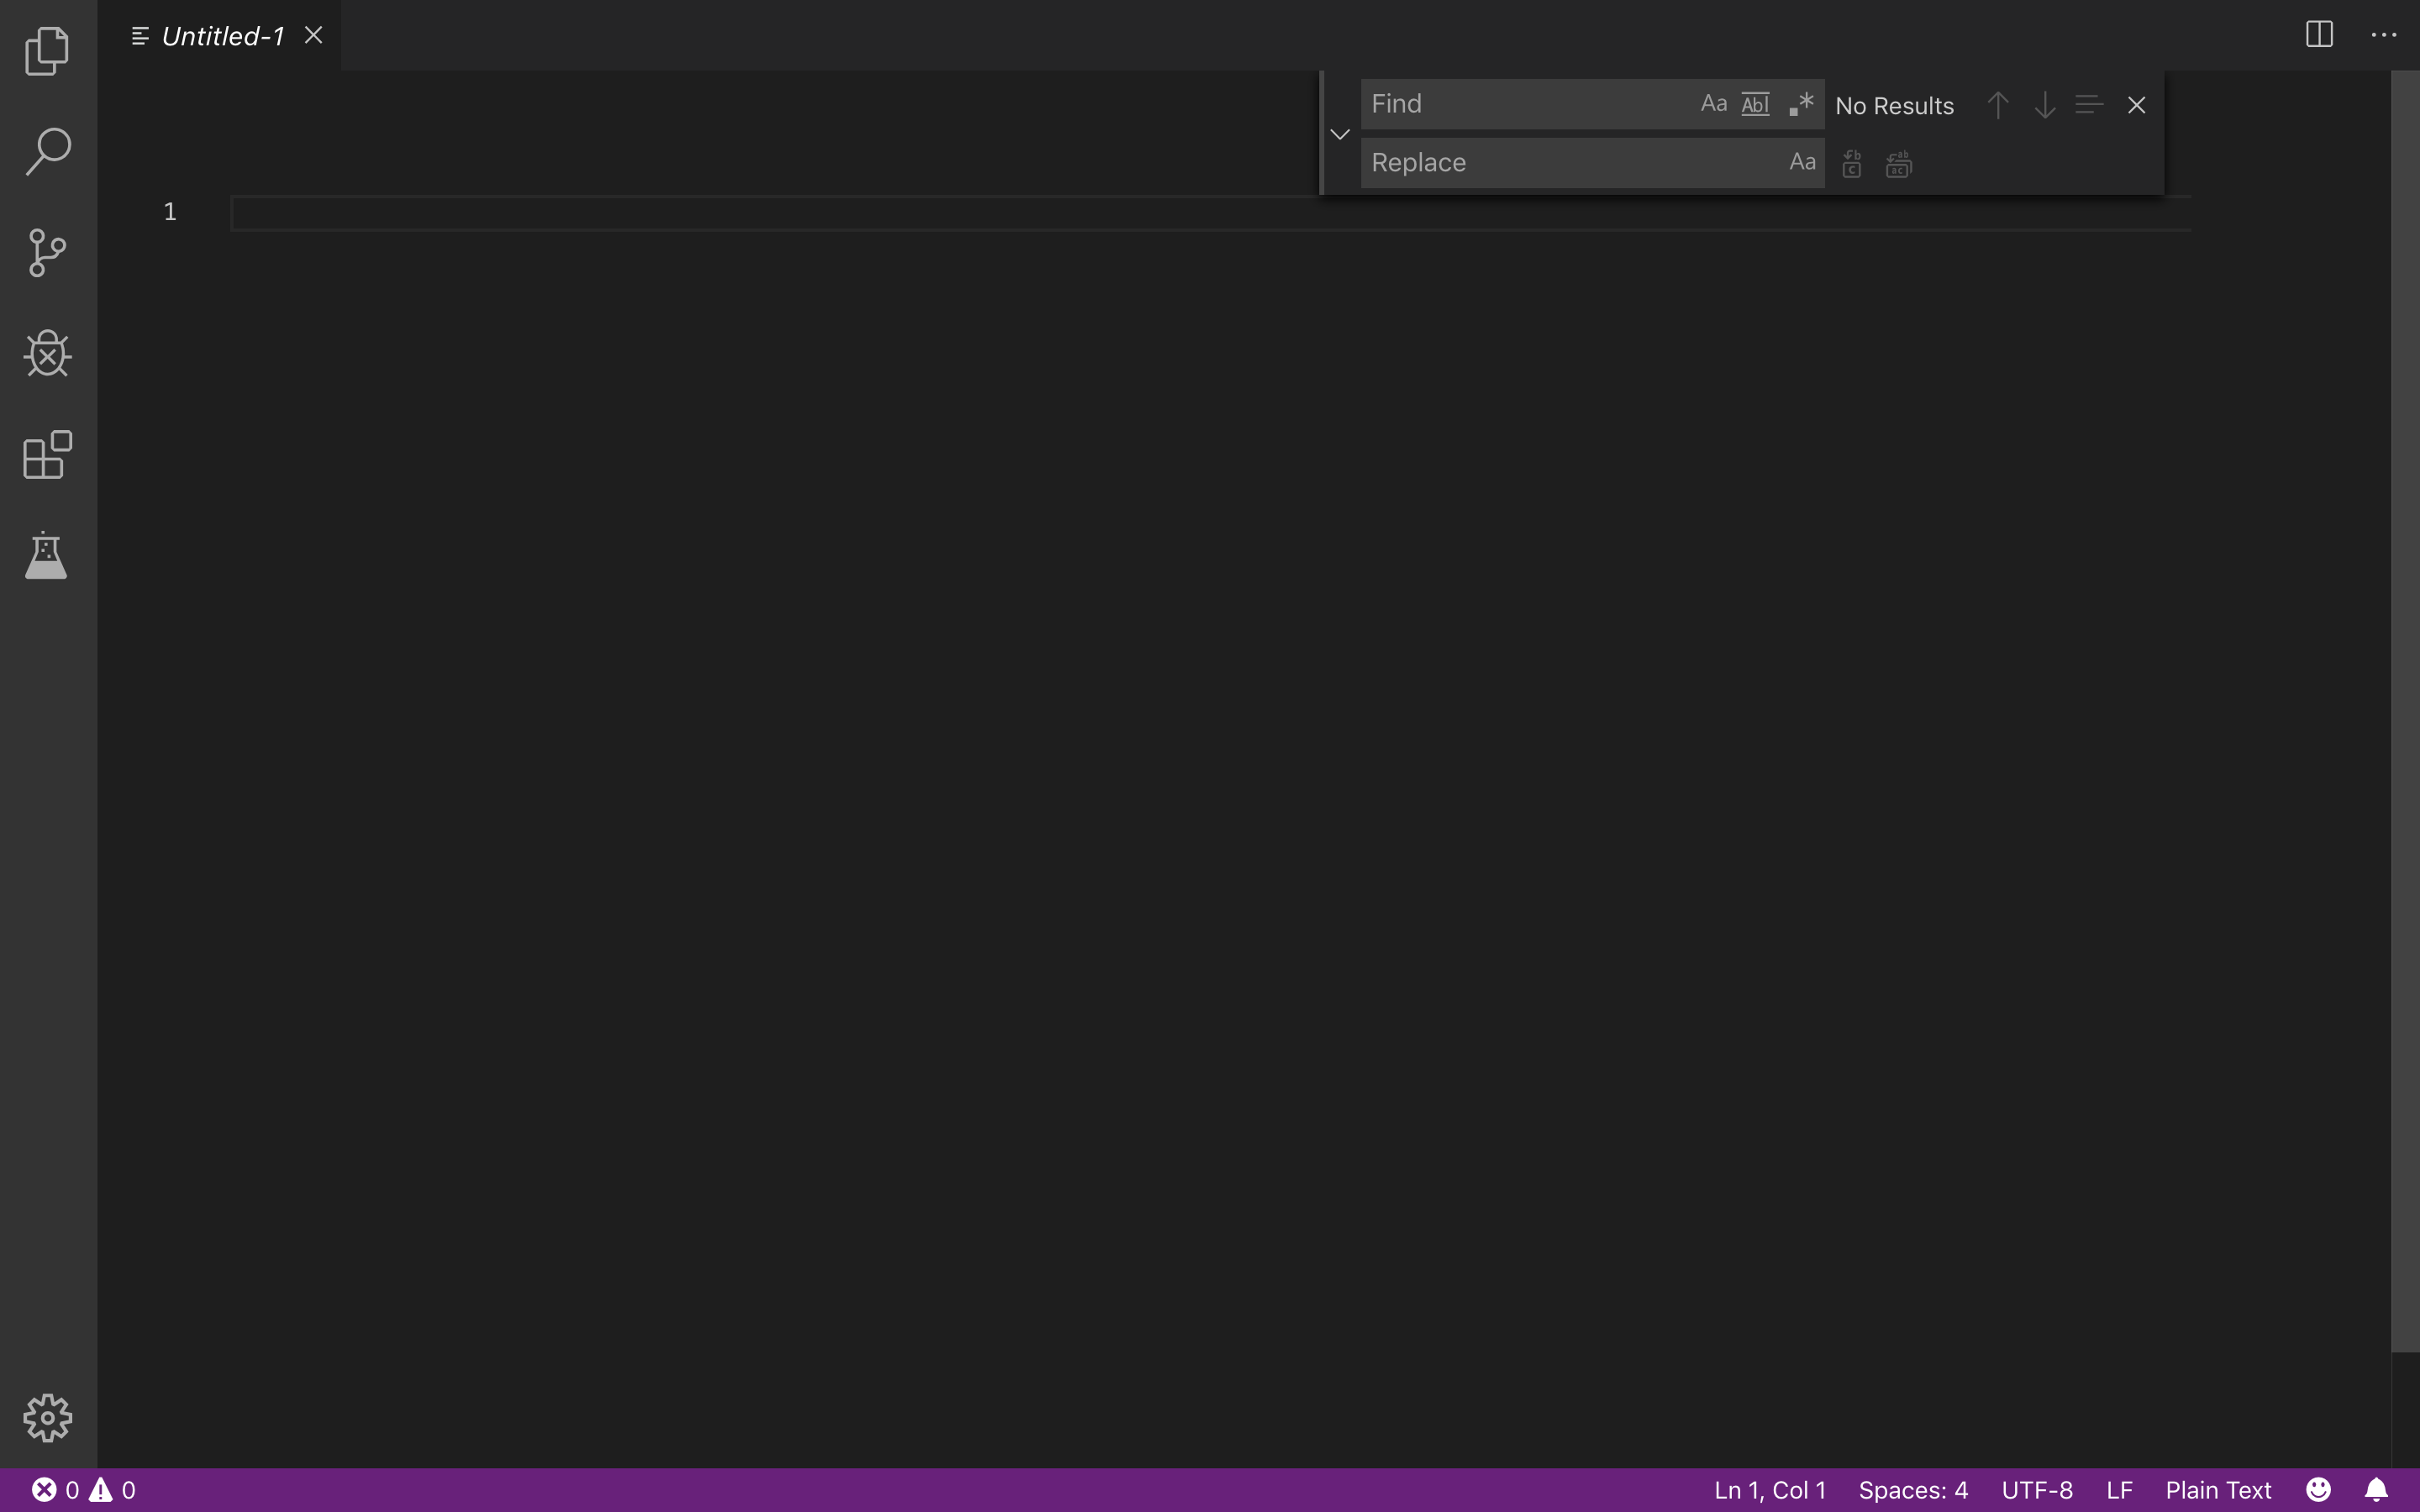2420x1512 pixels.
Task: Open the editor More Actions menu
Action: (x=2384, y=34)
